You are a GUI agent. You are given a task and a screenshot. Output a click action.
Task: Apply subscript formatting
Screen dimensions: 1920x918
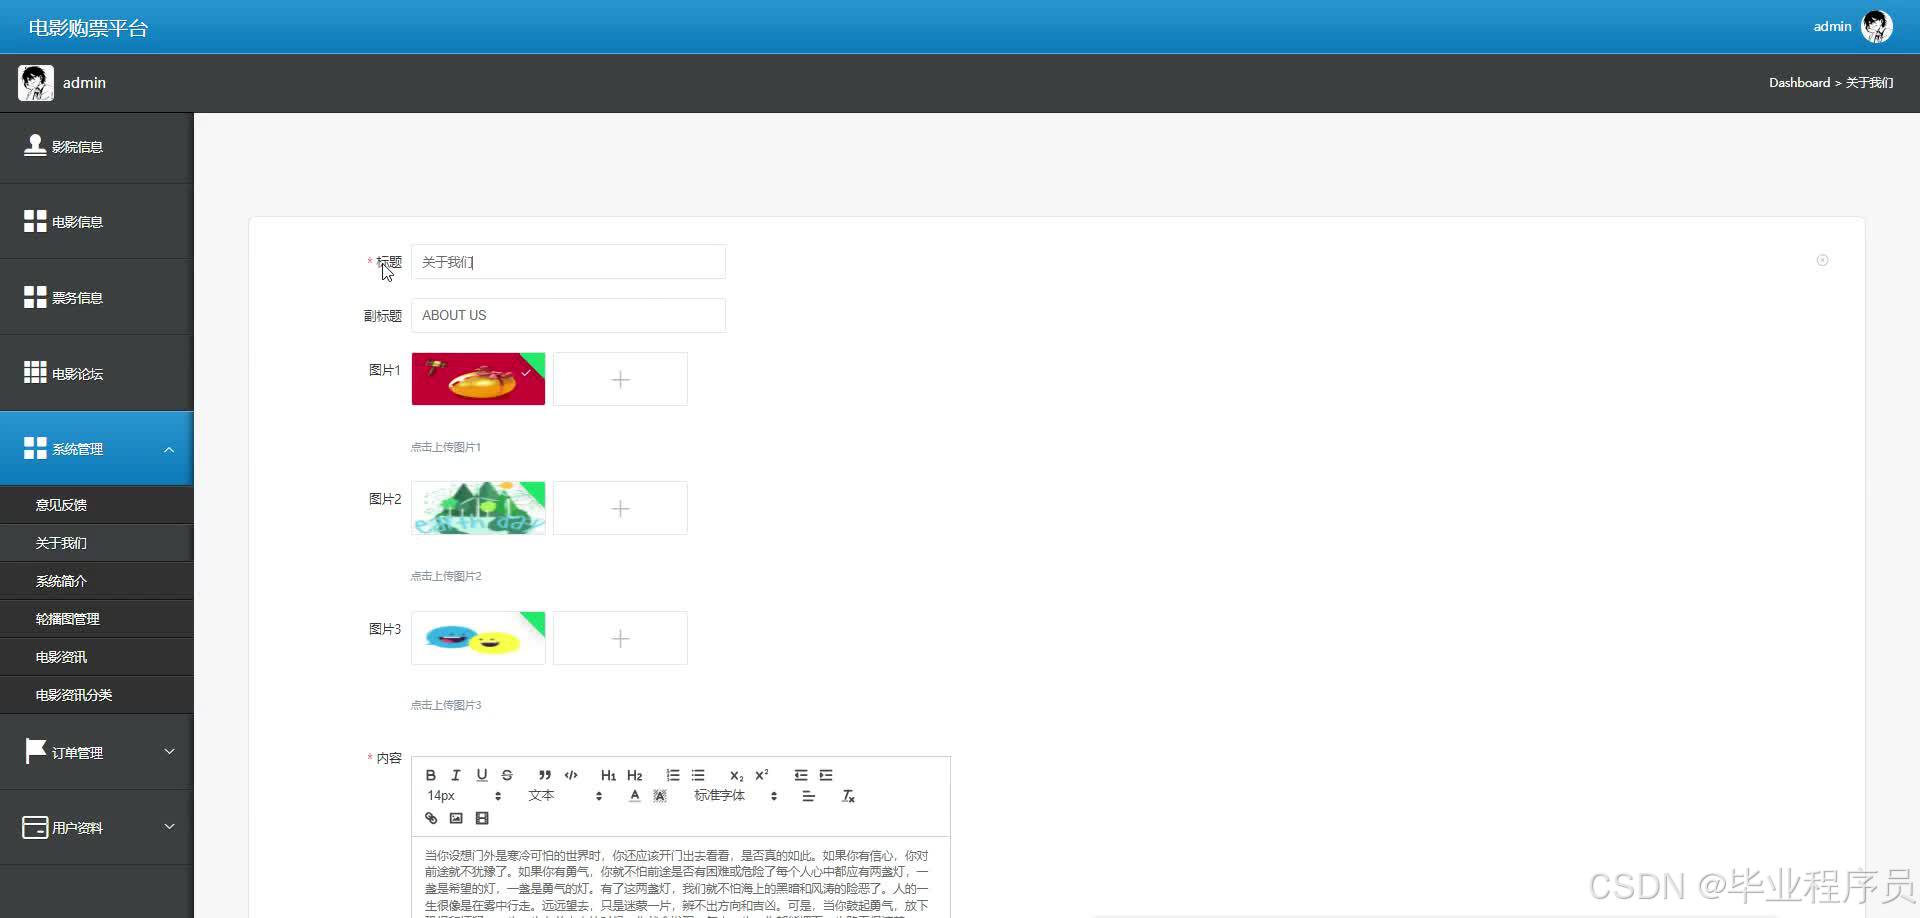click(x=736, y=775)
